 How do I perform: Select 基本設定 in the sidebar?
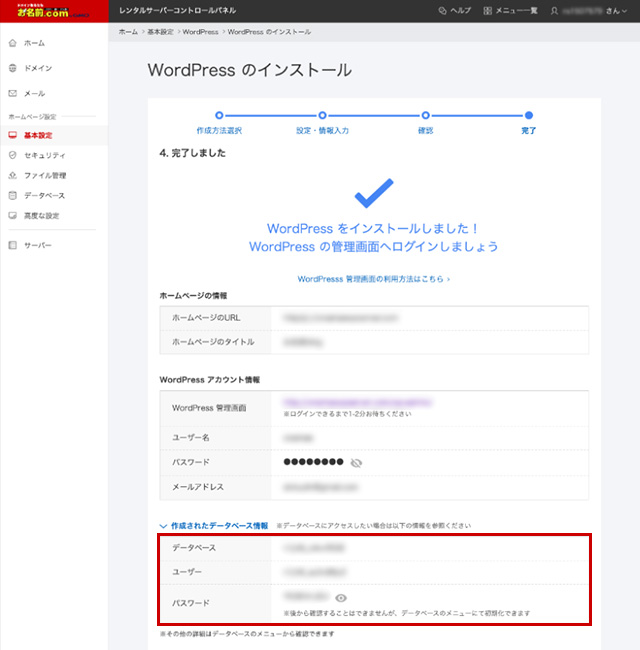(x=38, y=135)
